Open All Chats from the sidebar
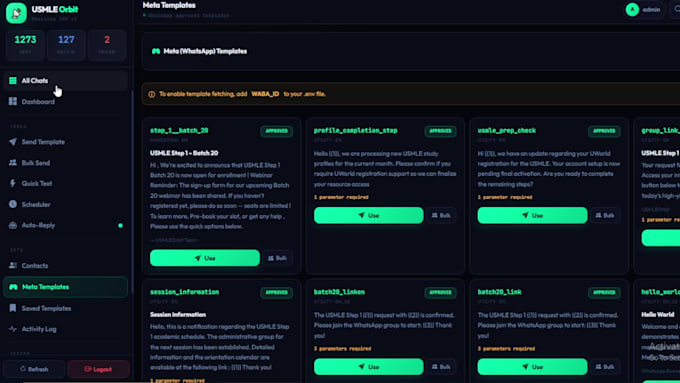 [x=65, y=81]
